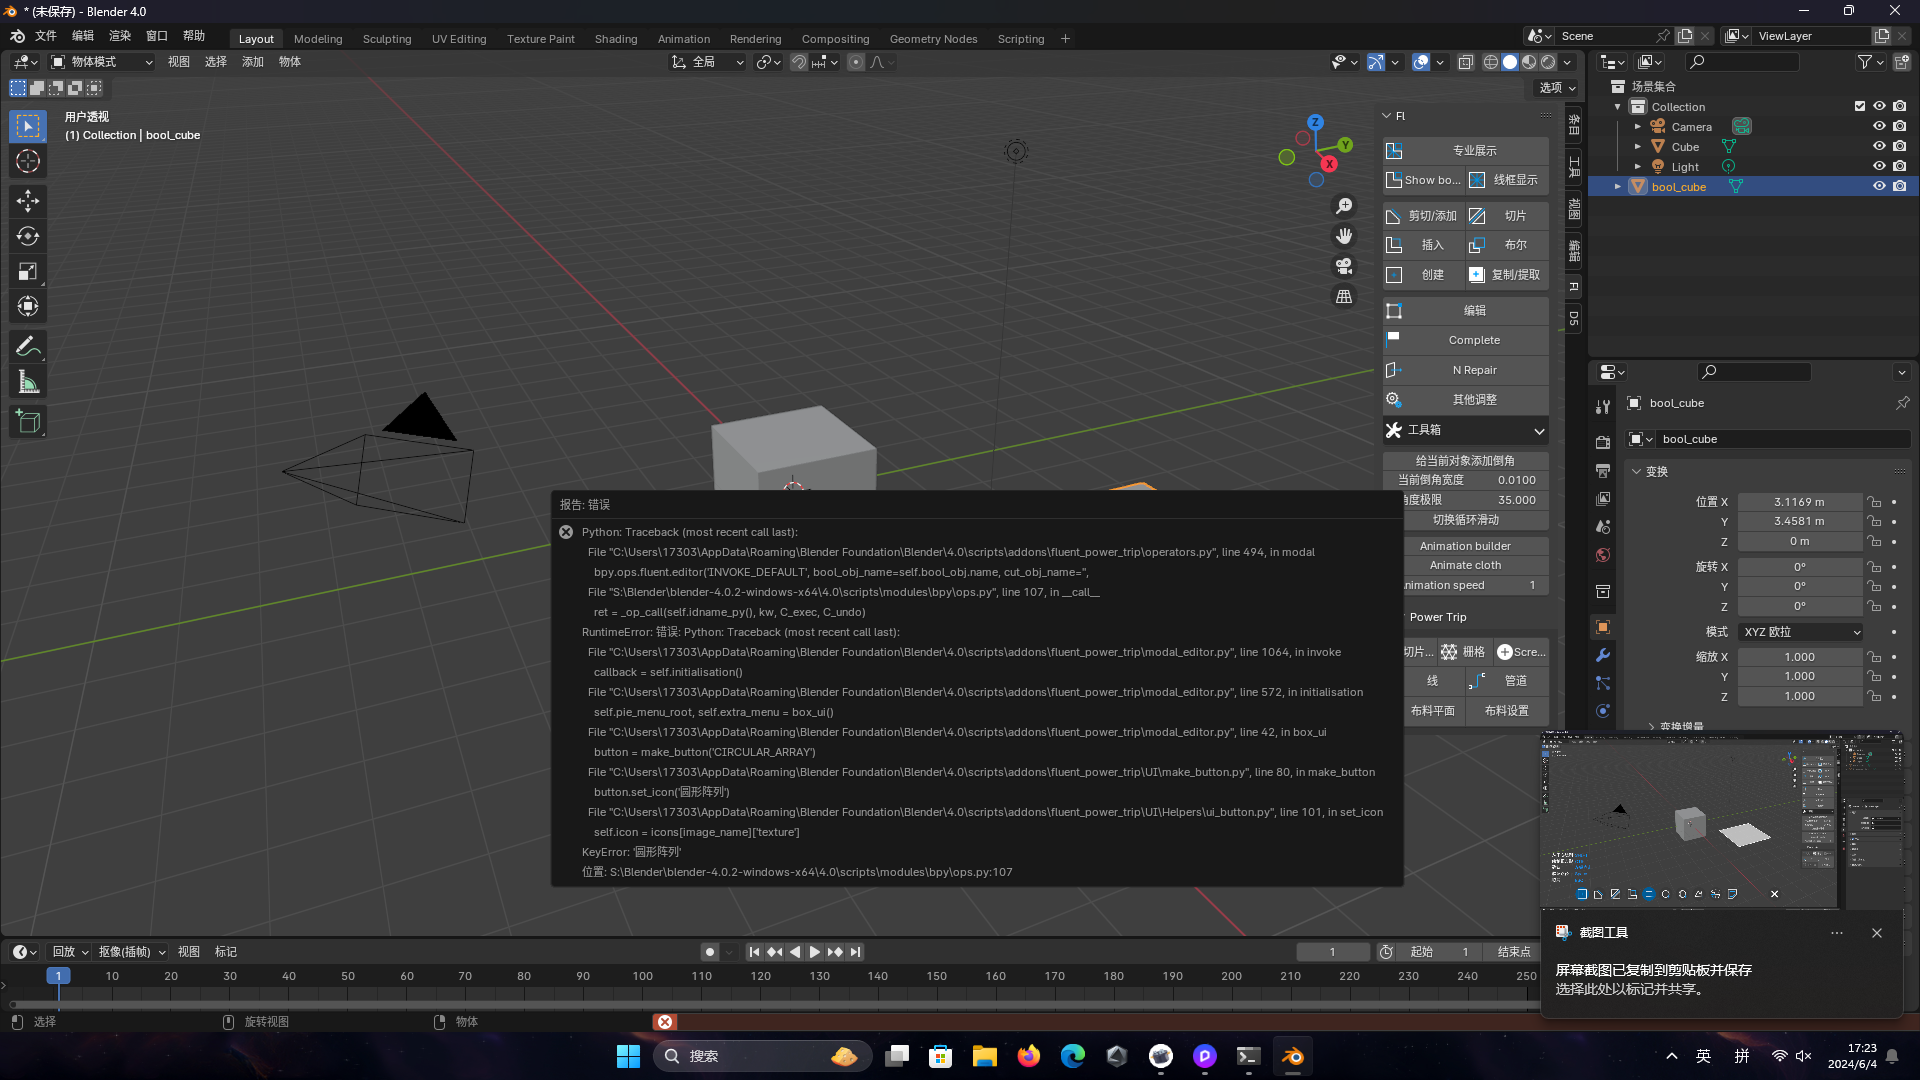
Task: Switch to the Geometry Nodes workspace tab
Action: (x=933, y=39)
